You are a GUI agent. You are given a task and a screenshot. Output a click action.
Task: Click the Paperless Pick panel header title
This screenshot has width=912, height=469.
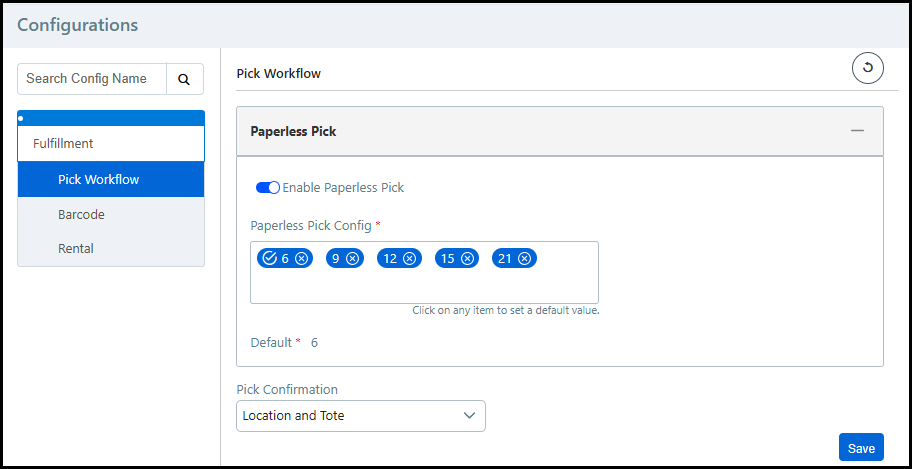293,131
